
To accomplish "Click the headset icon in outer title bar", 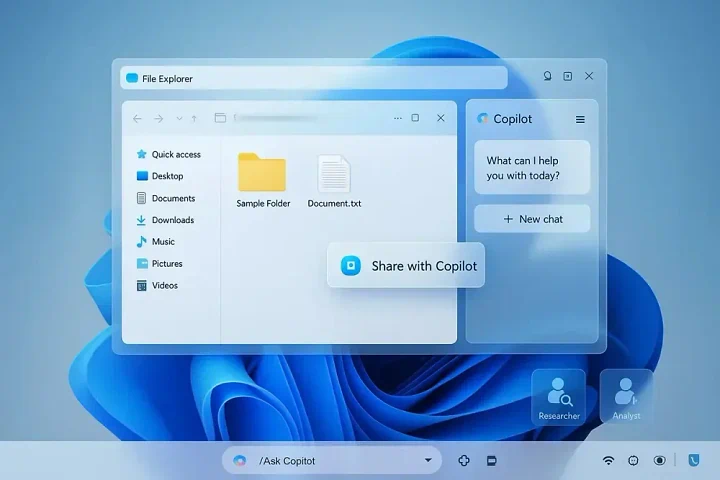I will pos(547,76).
